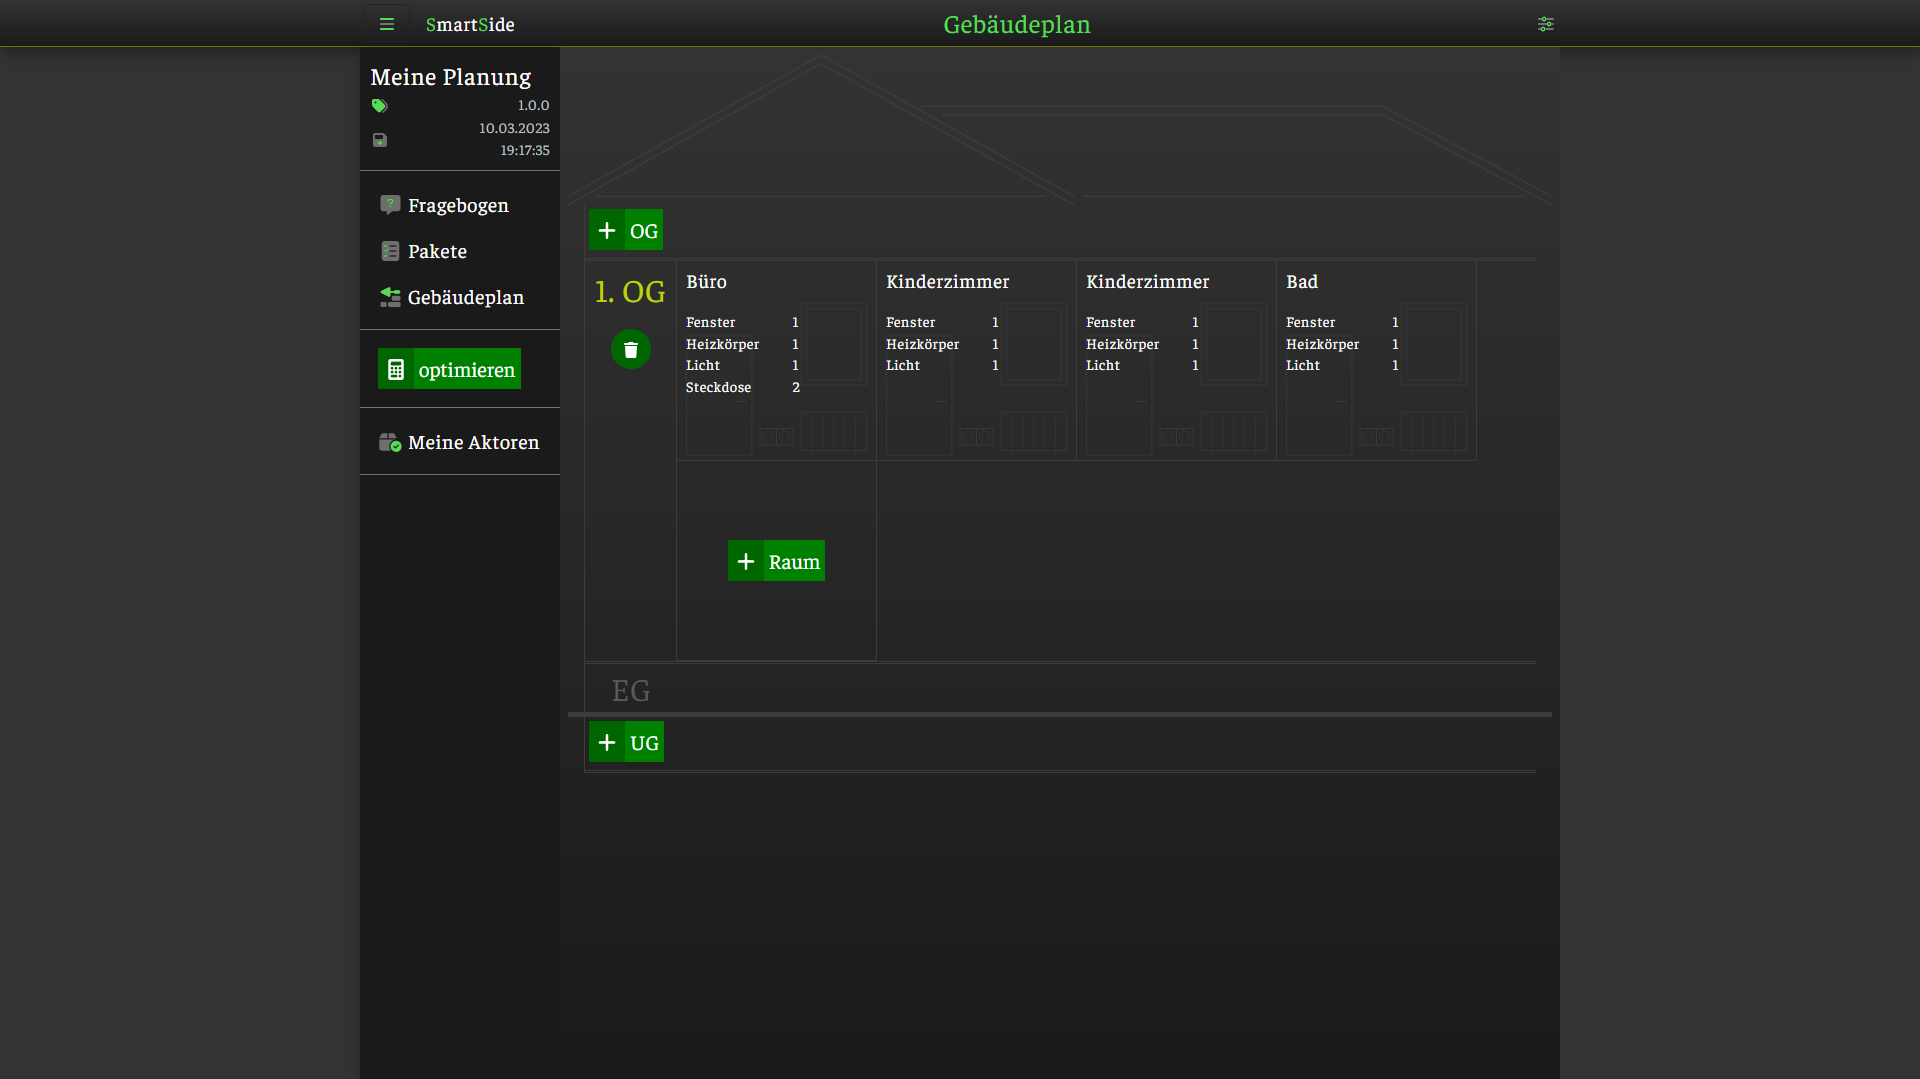Add a room with + Raum
The height and width of the screenshot is (1079, 1920).
point(776,561)
